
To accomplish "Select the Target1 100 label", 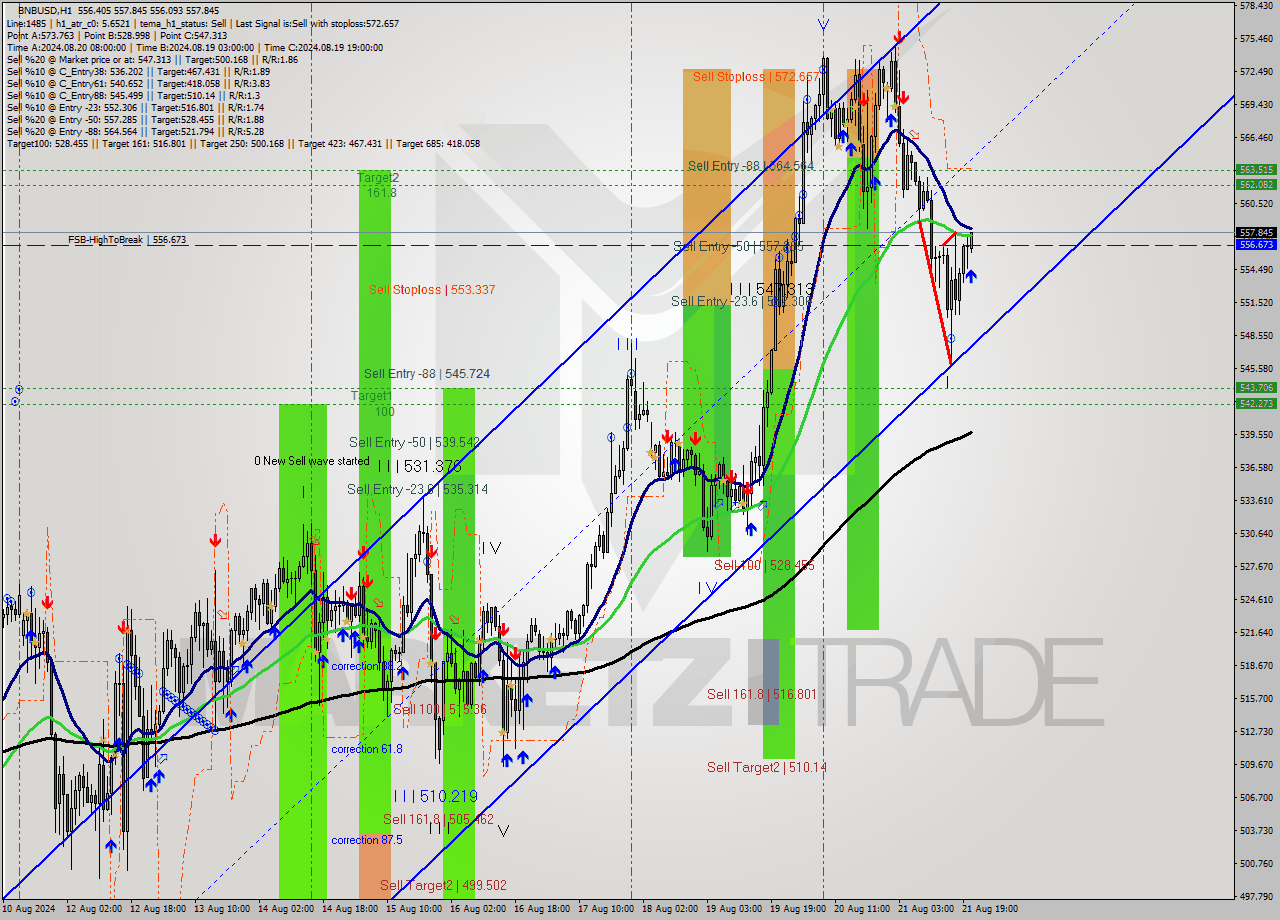I will click(x=371, y=403).
